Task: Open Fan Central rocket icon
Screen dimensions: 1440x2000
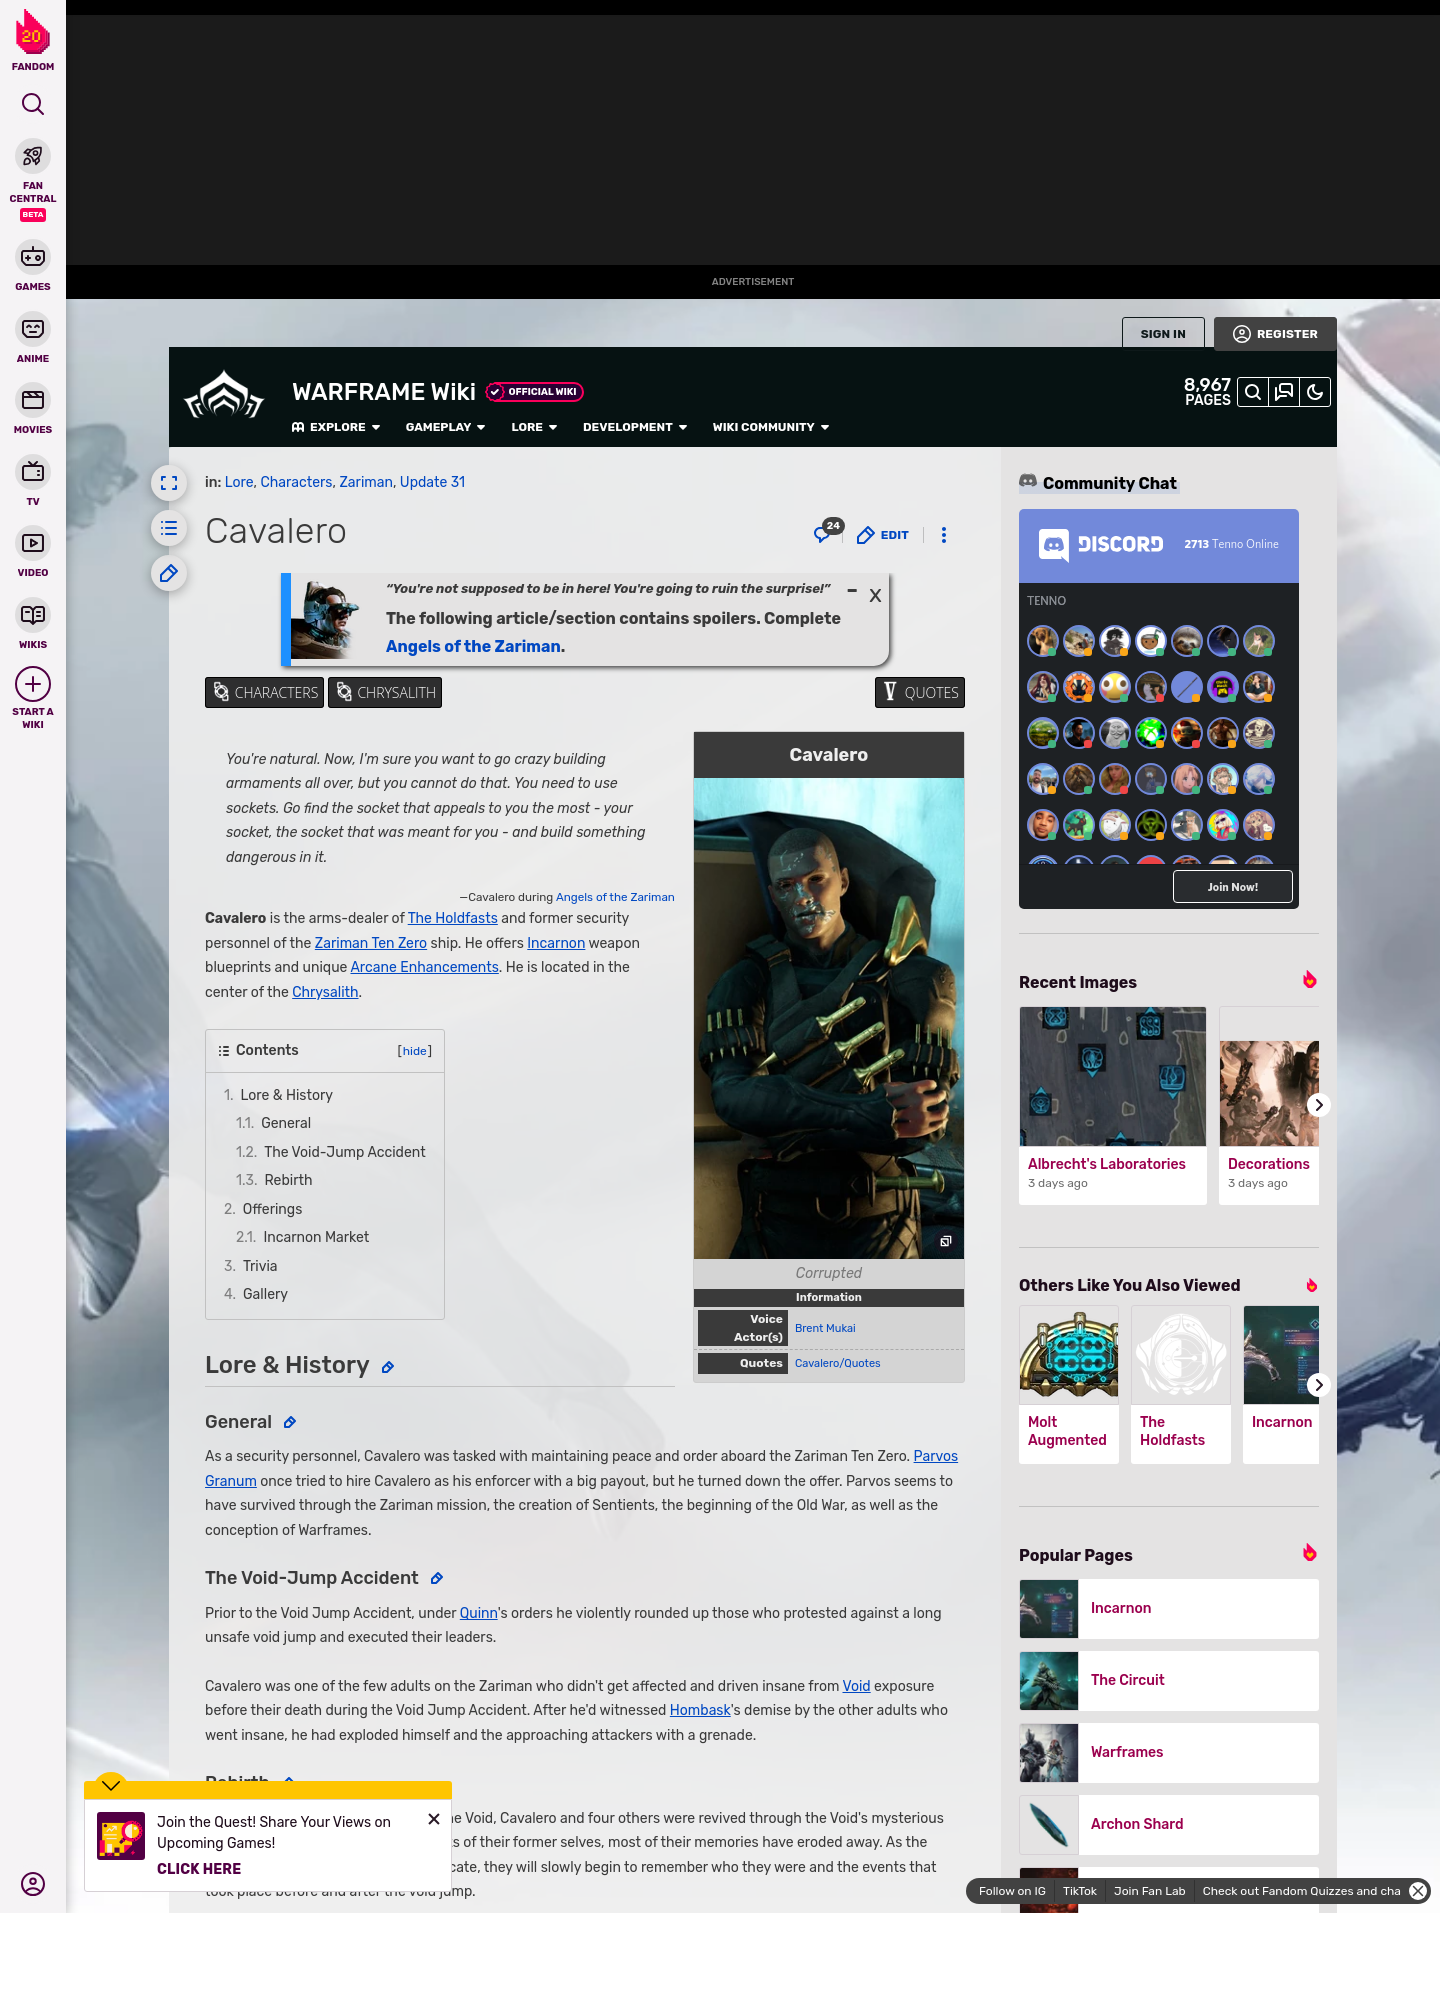Action: [x=33, y=156]
